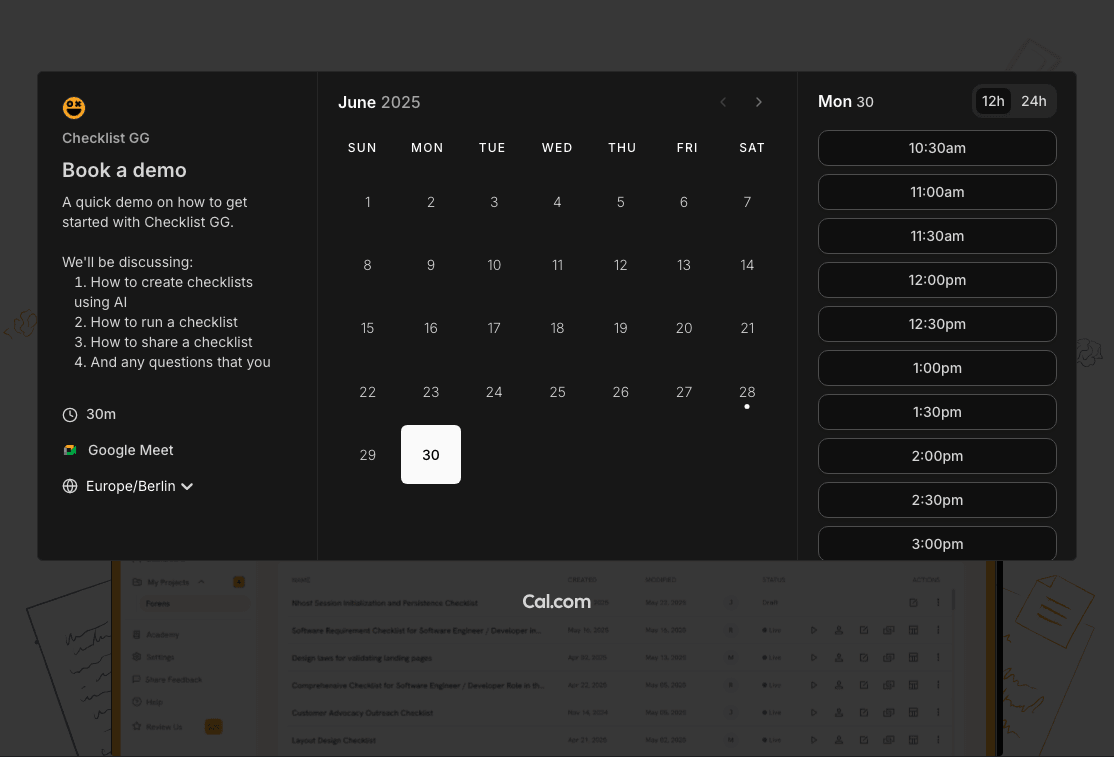Screen dimensions: 1114x757
Task: Click the SAT weekday header
Action: click(x=752, y=148)
